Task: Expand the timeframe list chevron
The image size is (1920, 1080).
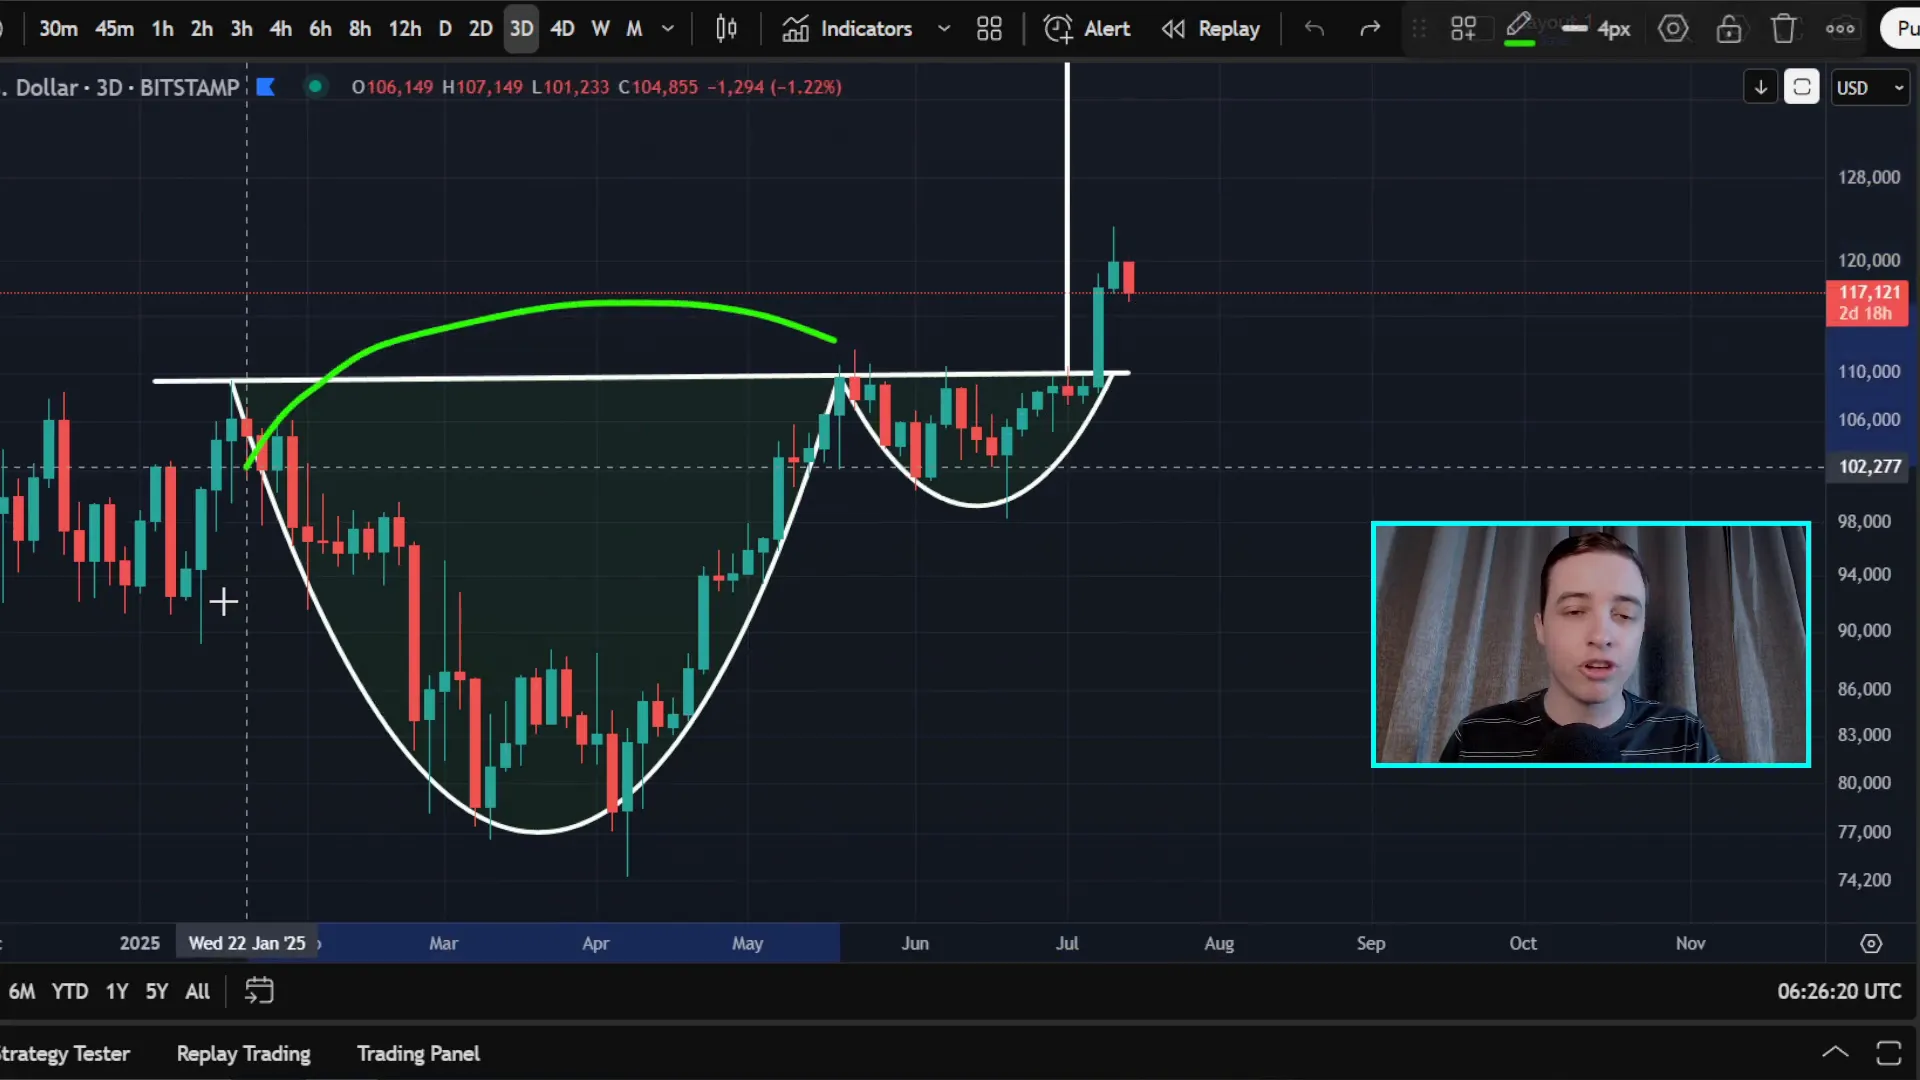Action: [668, 29]
